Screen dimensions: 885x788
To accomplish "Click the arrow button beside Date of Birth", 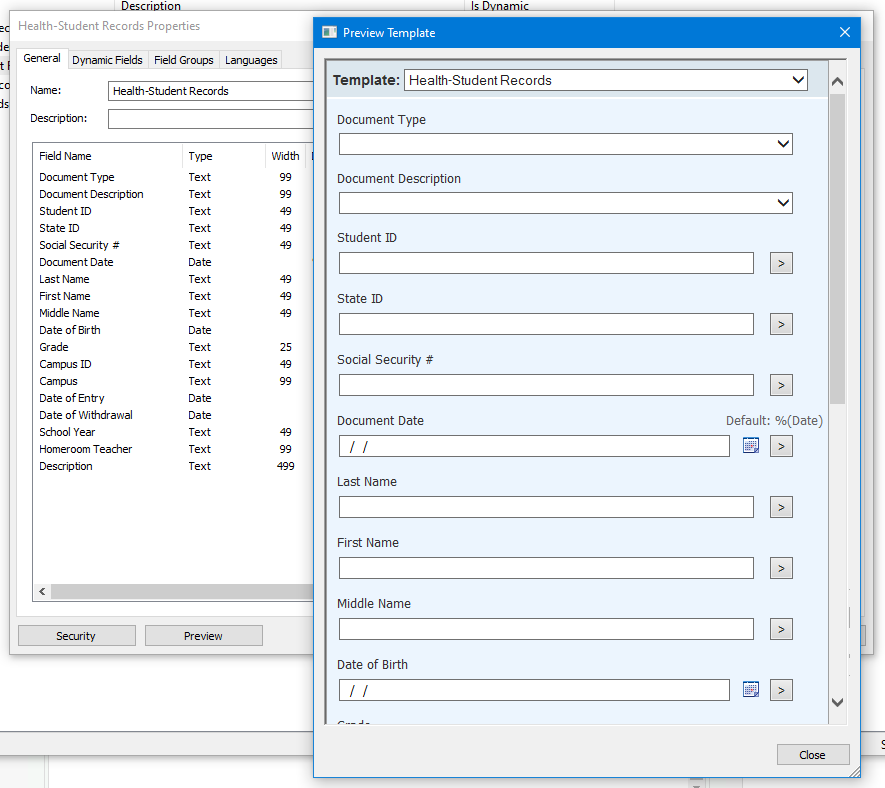I will [x=781, y=690].
